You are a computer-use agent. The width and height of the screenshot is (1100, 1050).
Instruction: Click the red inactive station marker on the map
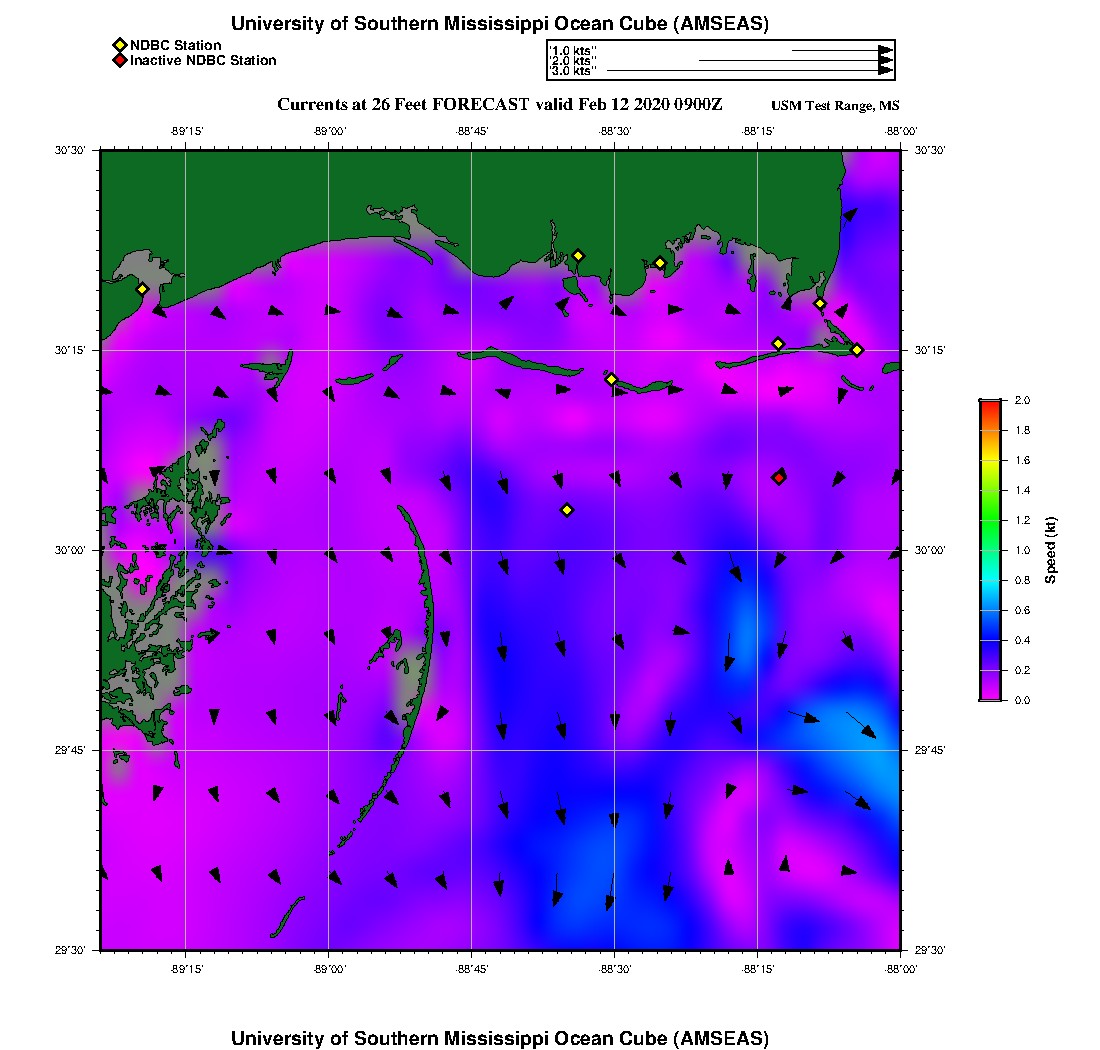[779, 477]
